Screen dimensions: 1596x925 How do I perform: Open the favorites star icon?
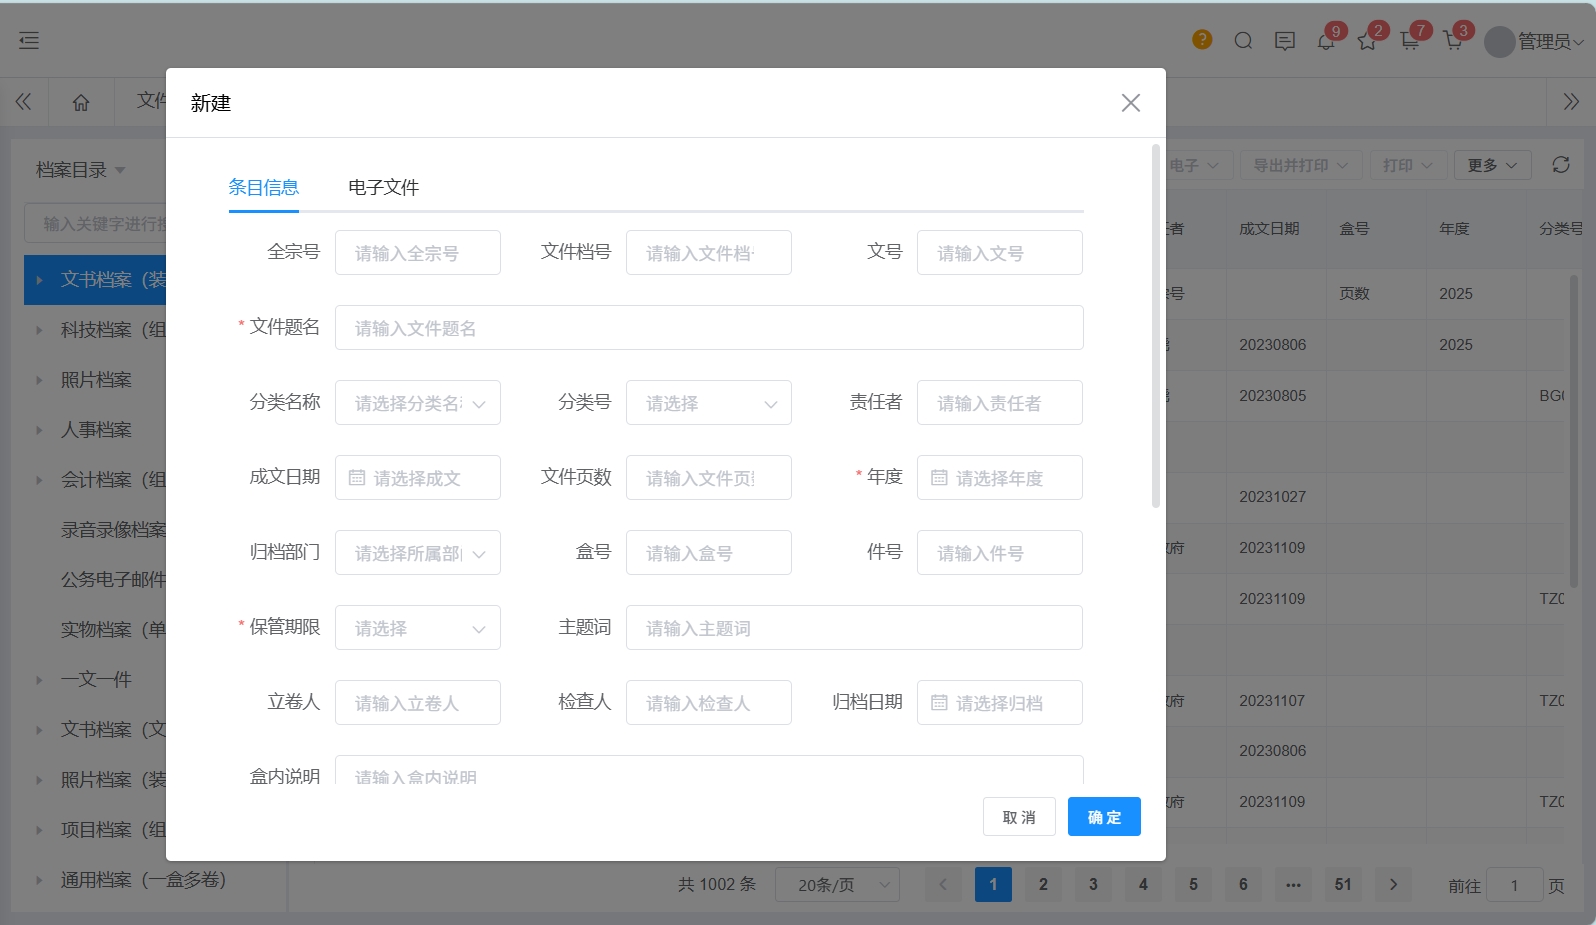point(1367,42)
